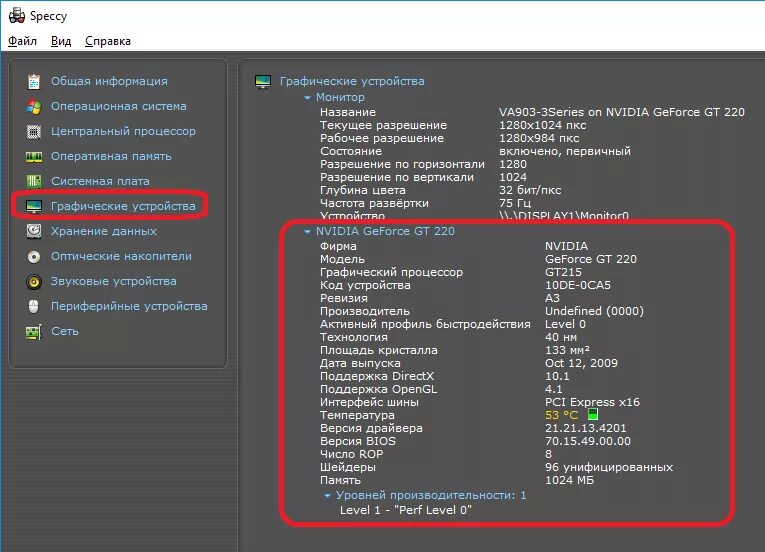Click the 96 унифицированных shaders value

click(x=609, y=467)
